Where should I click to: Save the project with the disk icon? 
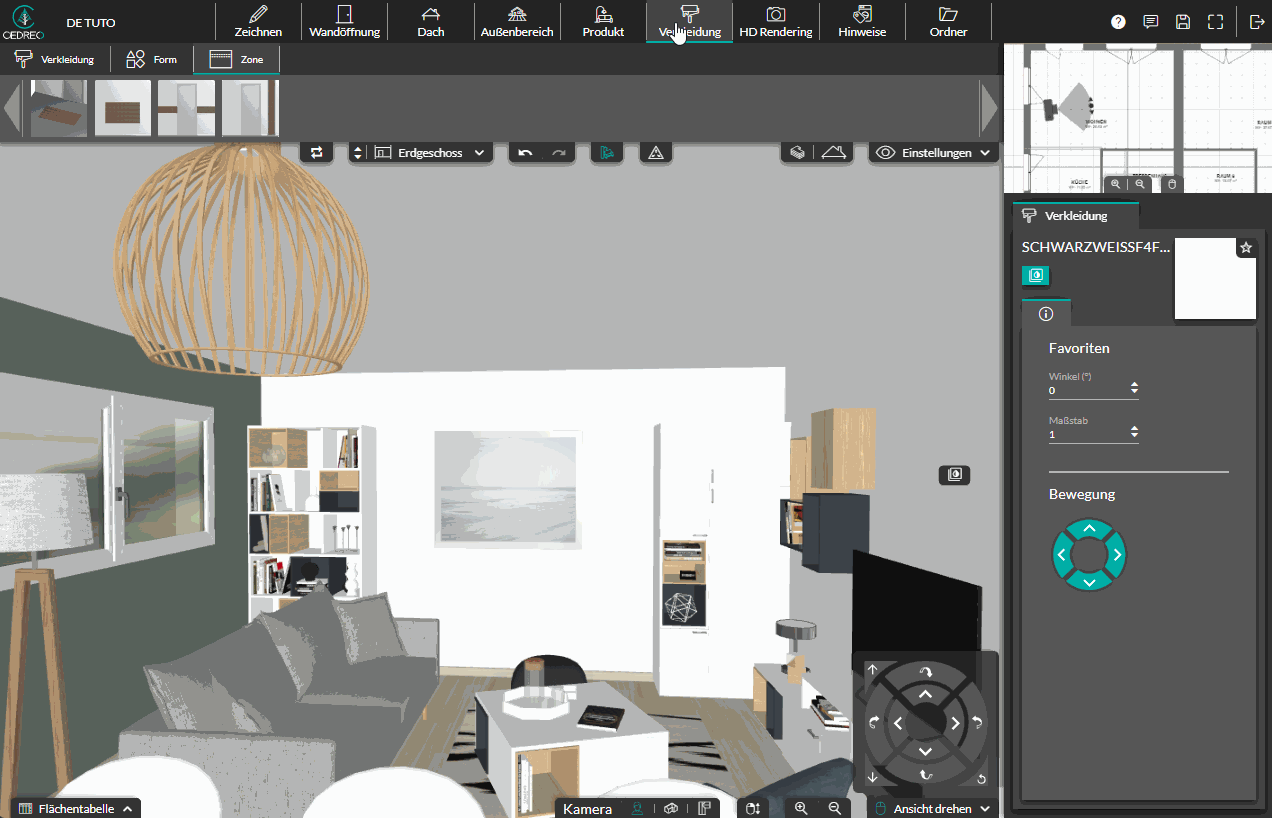(x=1183, y=22)
